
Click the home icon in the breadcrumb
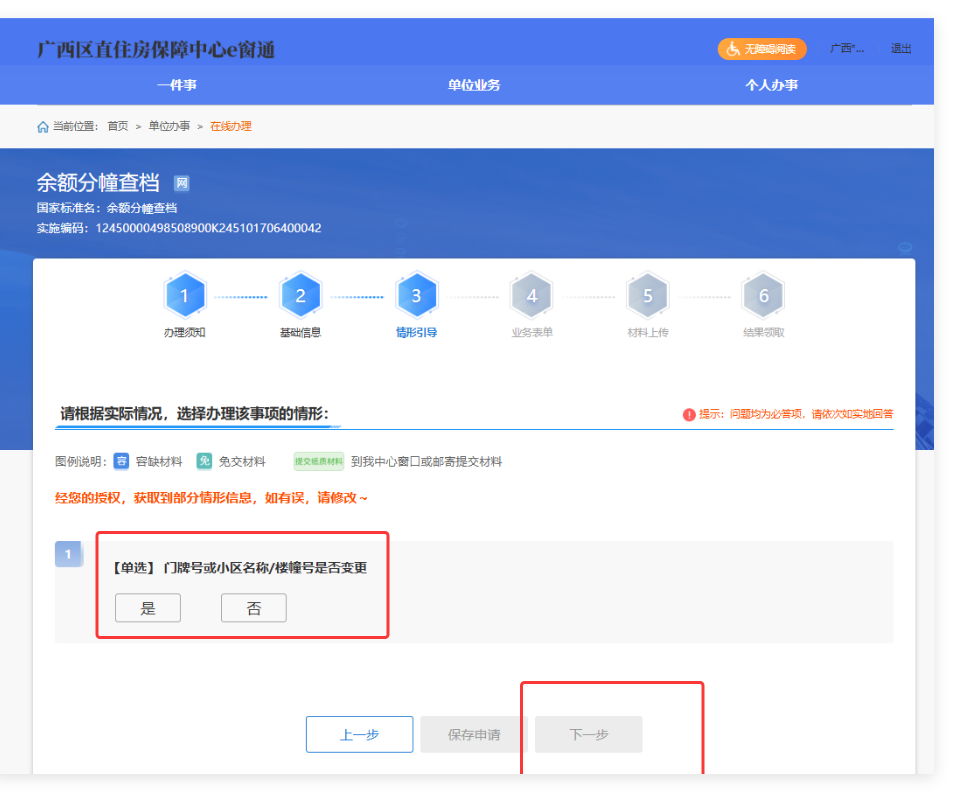(x=43, y=127)
